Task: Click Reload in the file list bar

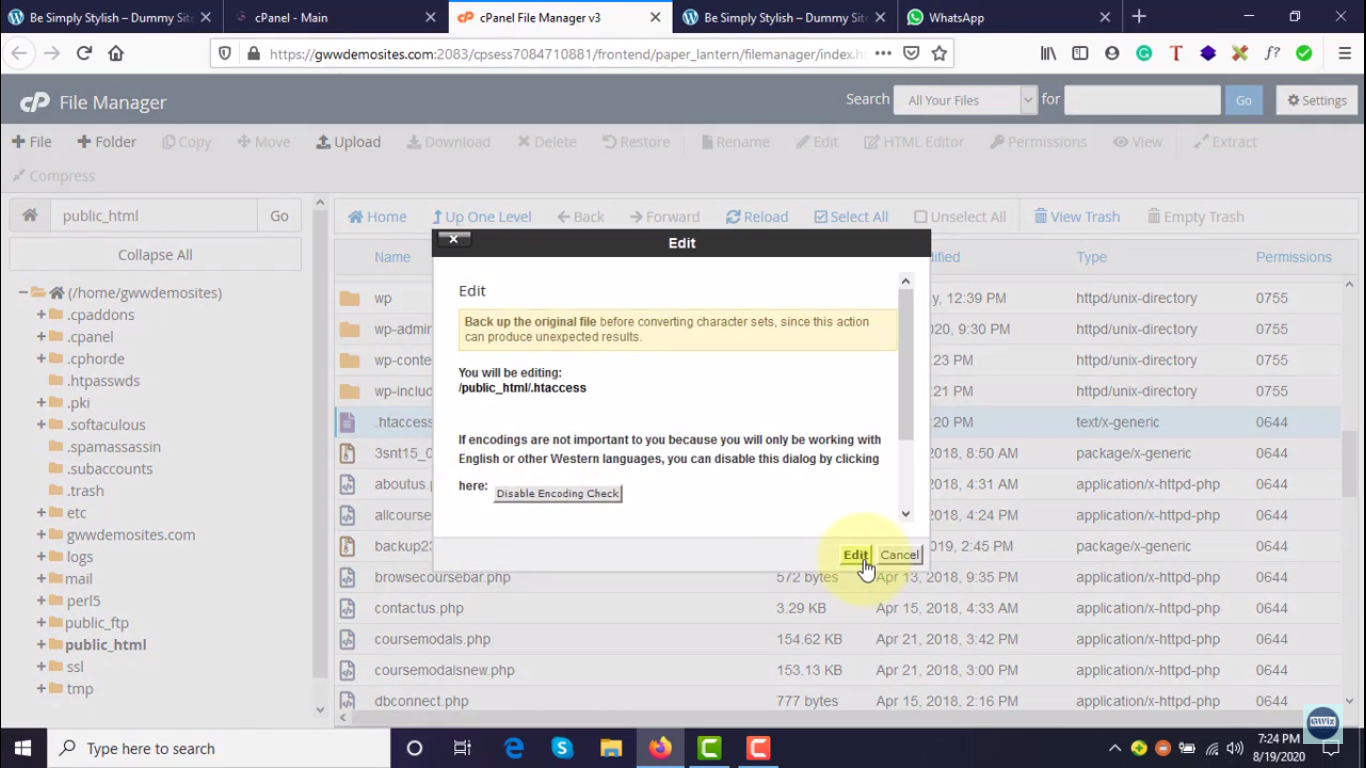Action: [x=757, y=217]
